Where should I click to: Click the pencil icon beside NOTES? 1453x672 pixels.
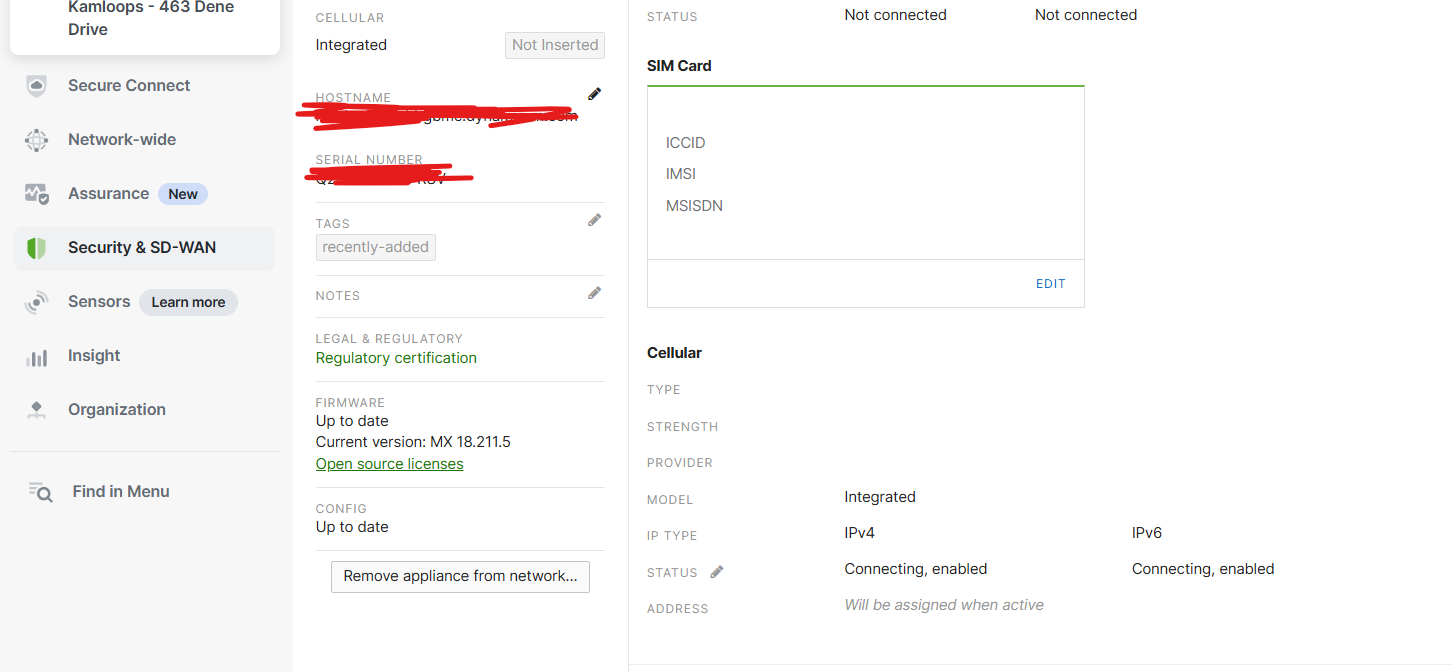(x=594, y=292)
